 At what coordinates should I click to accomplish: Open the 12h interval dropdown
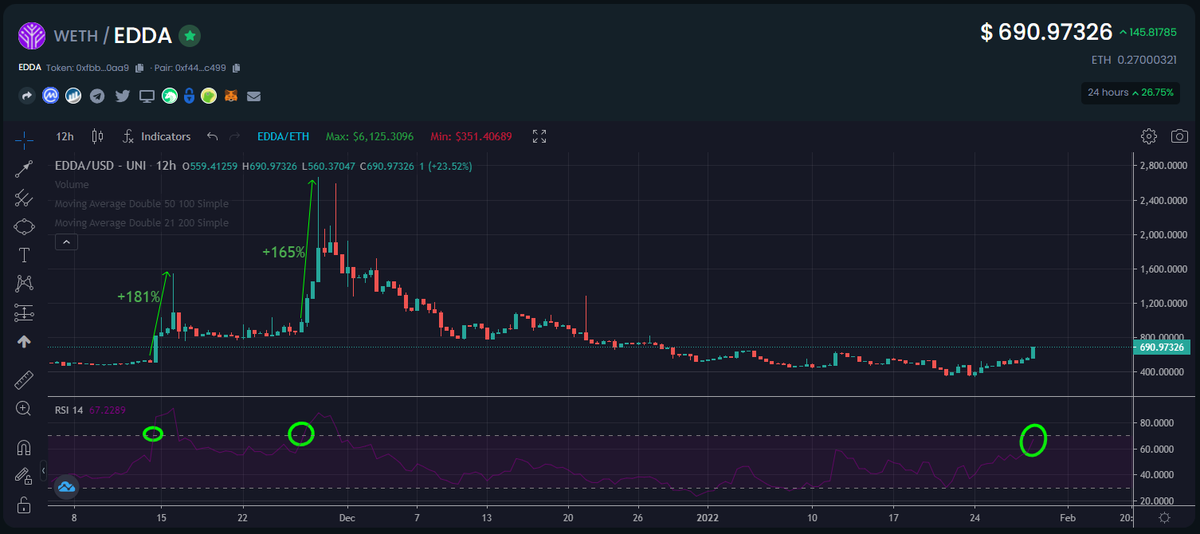click(x=65, y=136)
